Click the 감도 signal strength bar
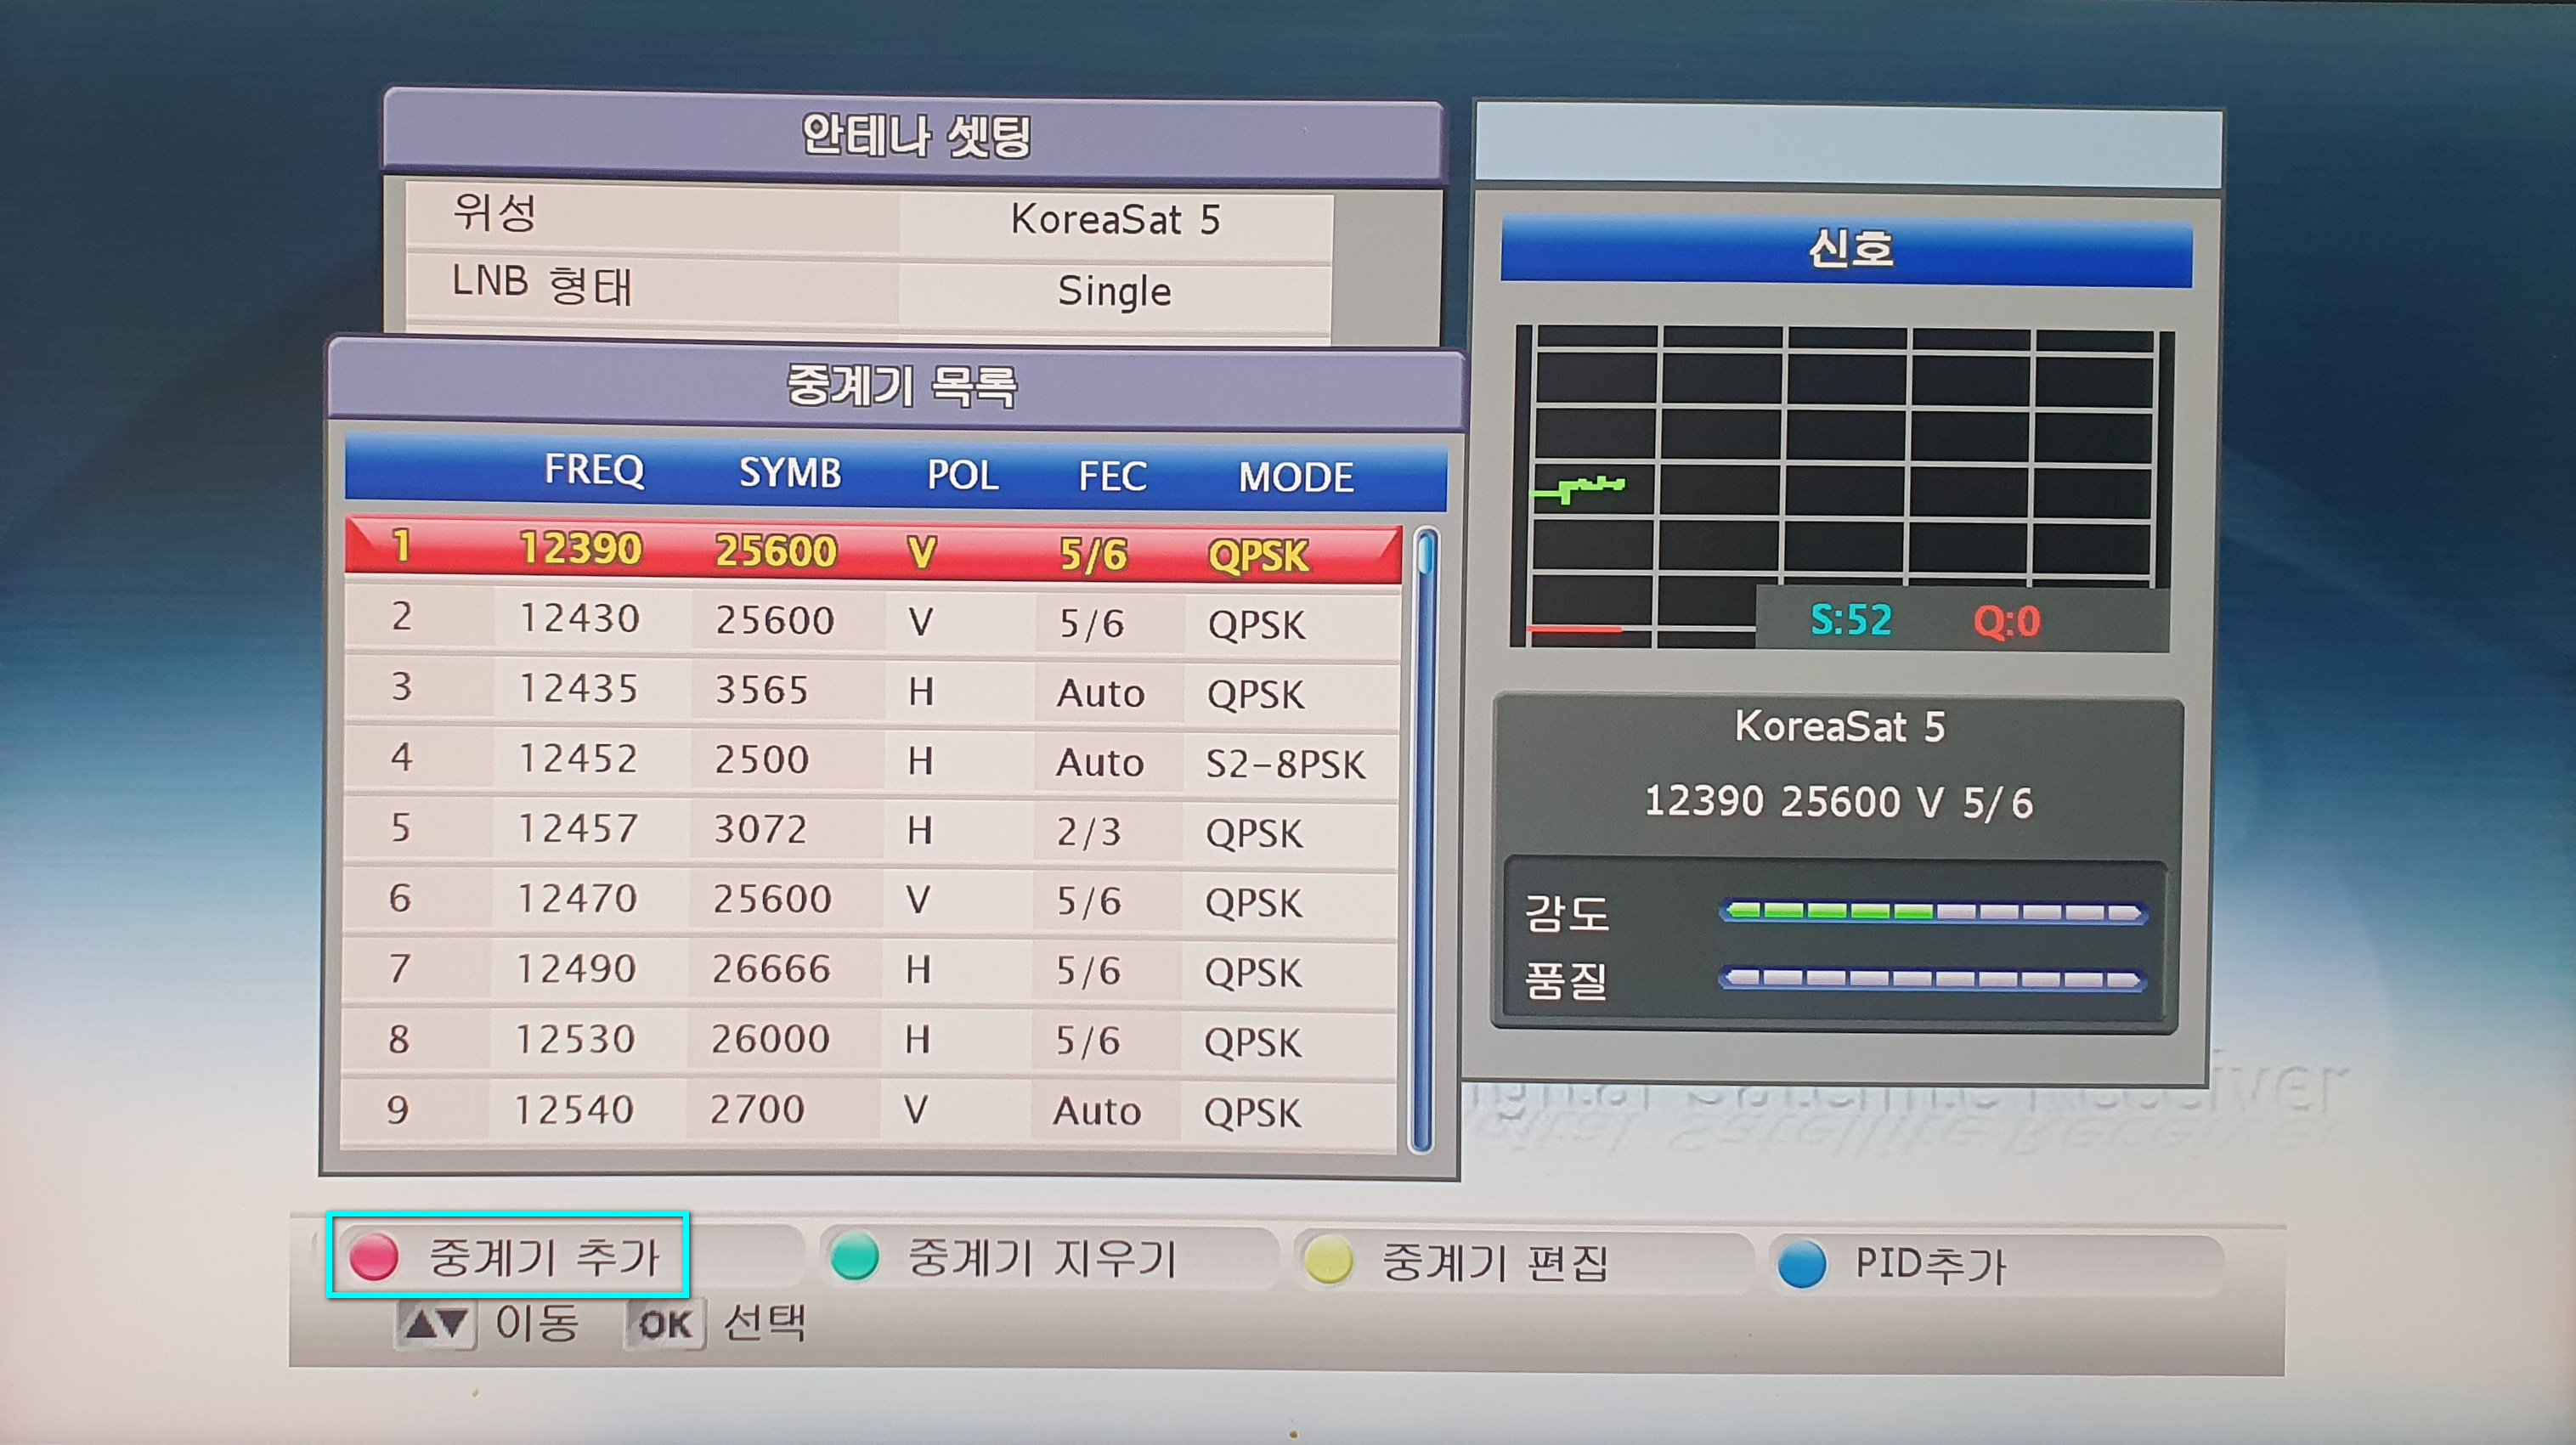Viewport: 2576px width, 1445px height. point(1932,912)
